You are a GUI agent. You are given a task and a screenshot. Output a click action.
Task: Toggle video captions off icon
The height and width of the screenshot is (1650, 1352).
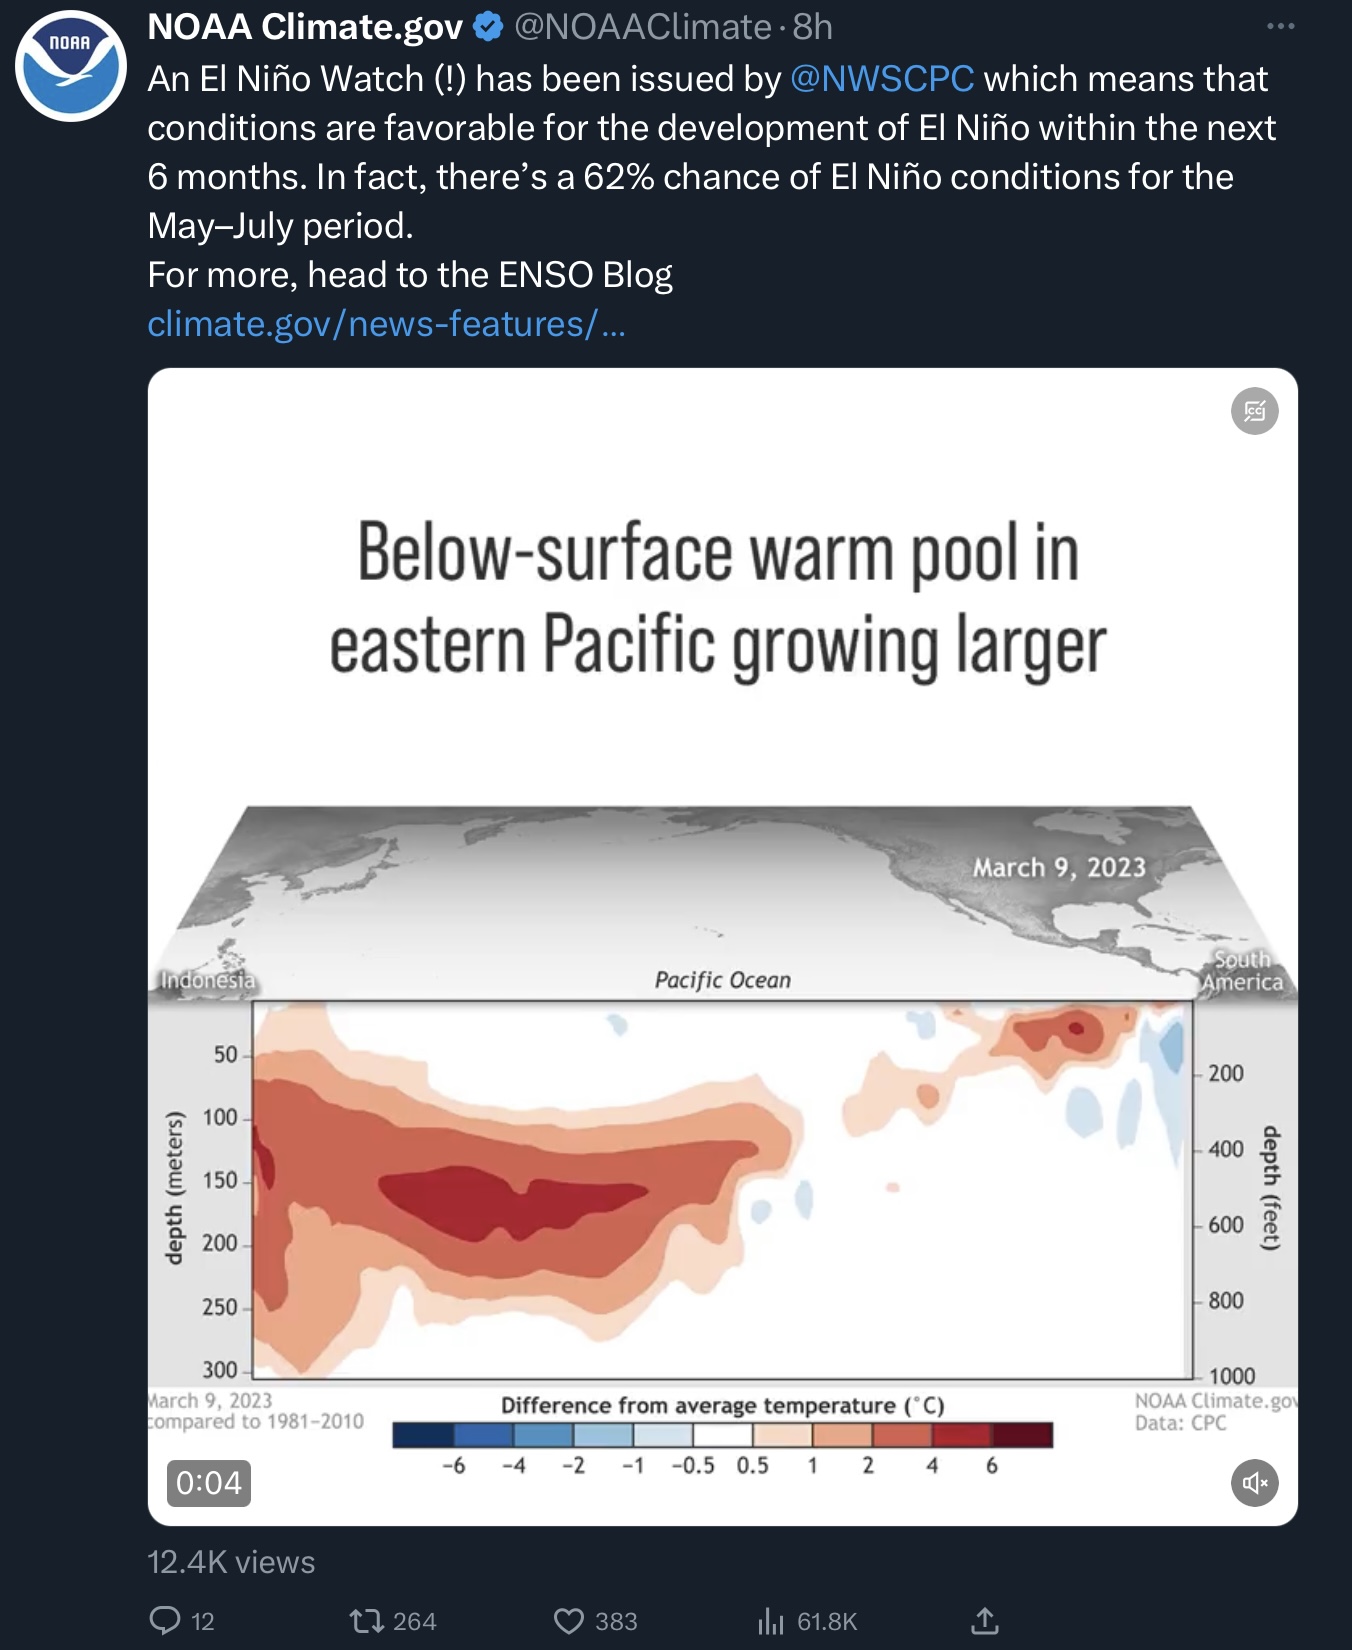pyautogui.click(x=1254, y=411)
